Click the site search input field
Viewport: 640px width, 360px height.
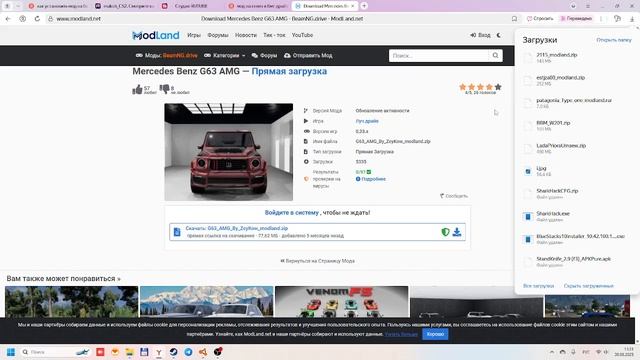[439, 56]
